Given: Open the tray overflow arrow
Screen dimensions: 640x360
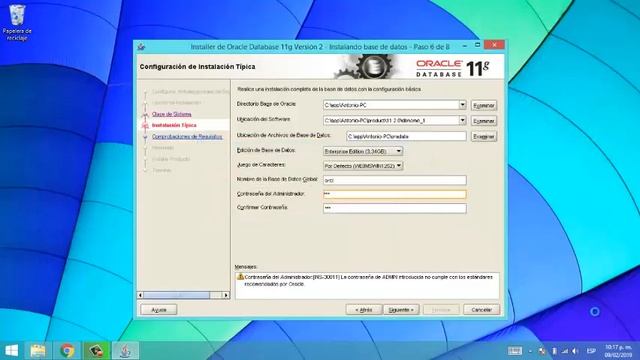Looking at the screenshot, I should click(531, 351).
